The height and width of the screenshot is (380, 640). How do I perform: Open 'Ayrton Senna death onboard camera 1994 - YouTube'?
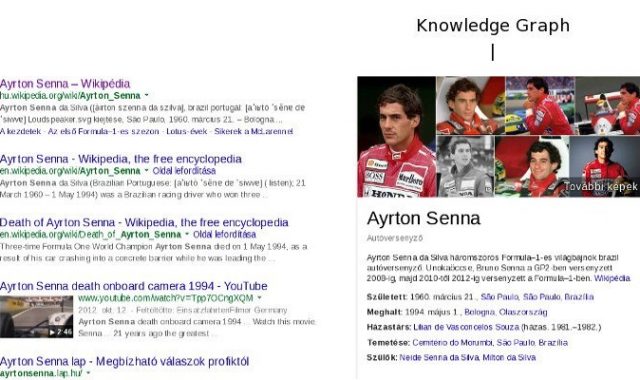point(134,286)
